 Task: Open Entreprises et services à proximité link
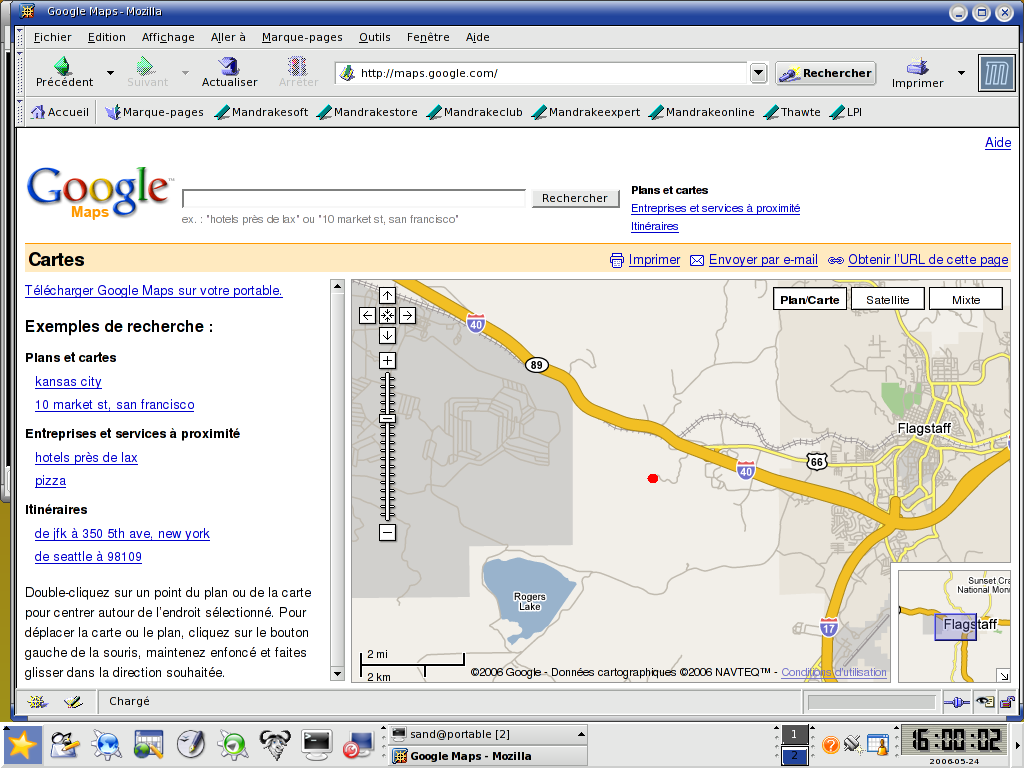pos(715,208)
